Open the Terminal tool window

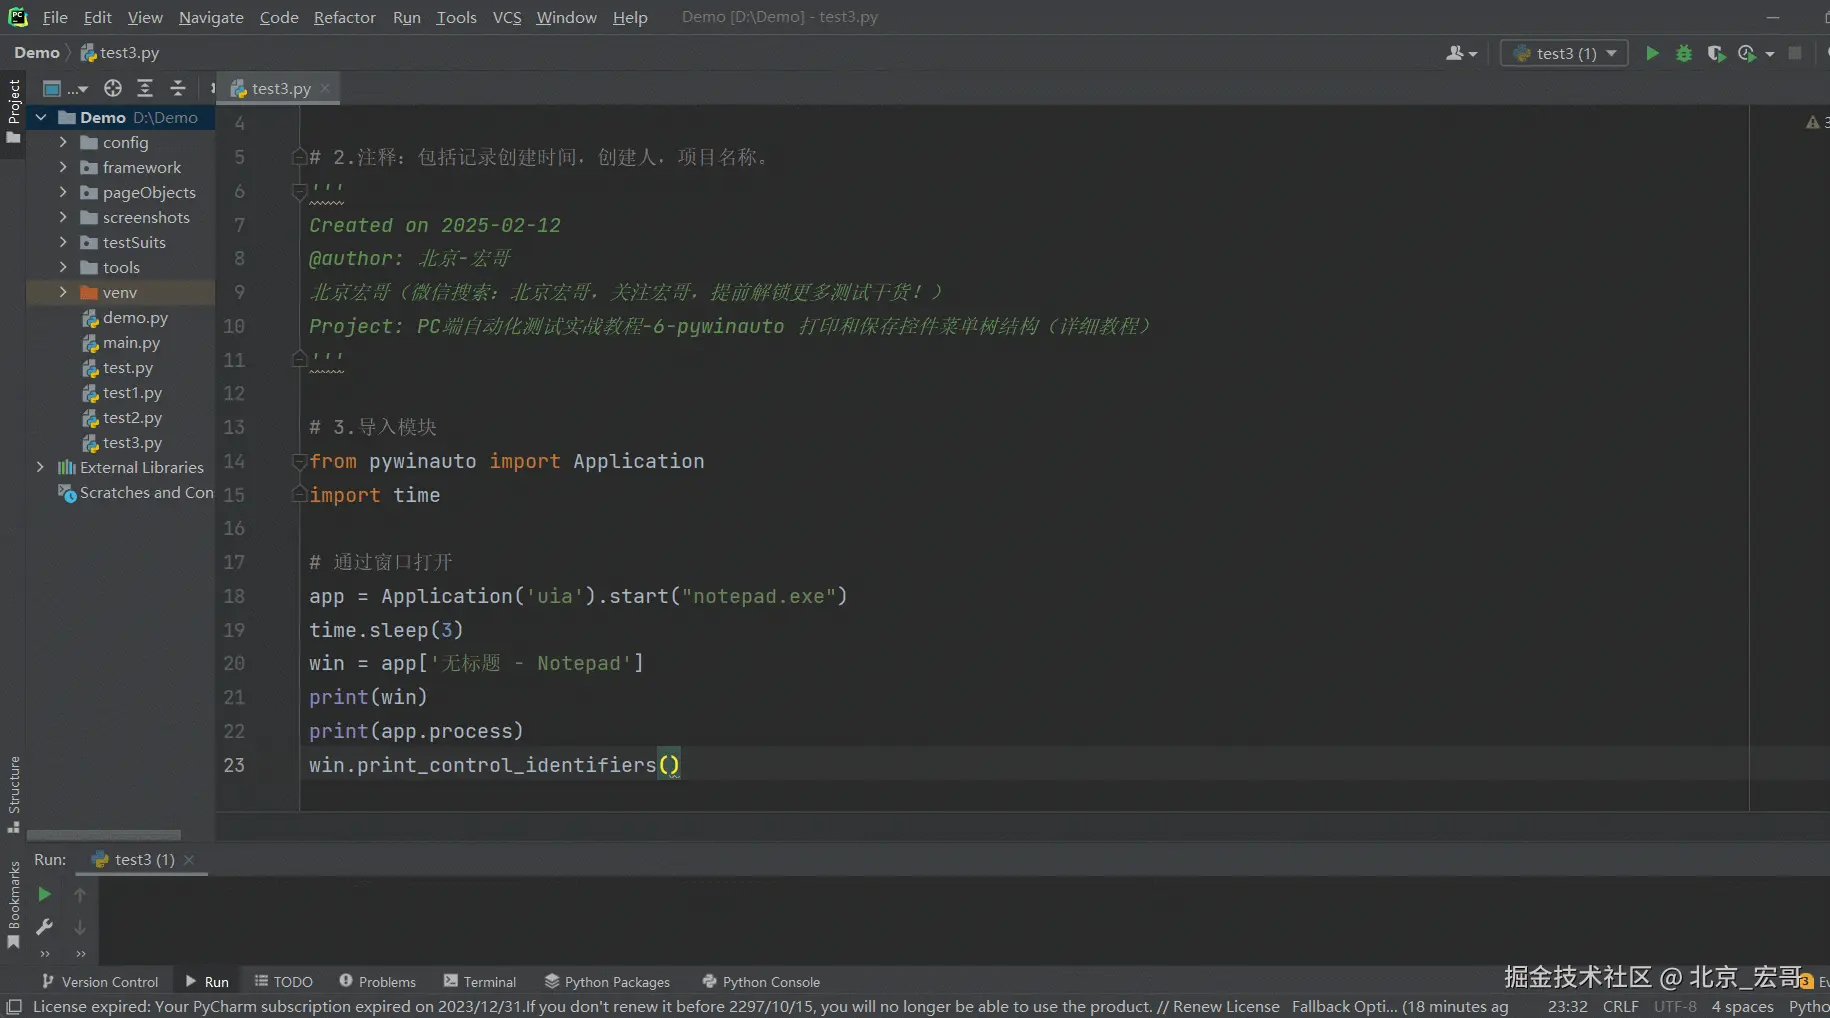point(480,981)
